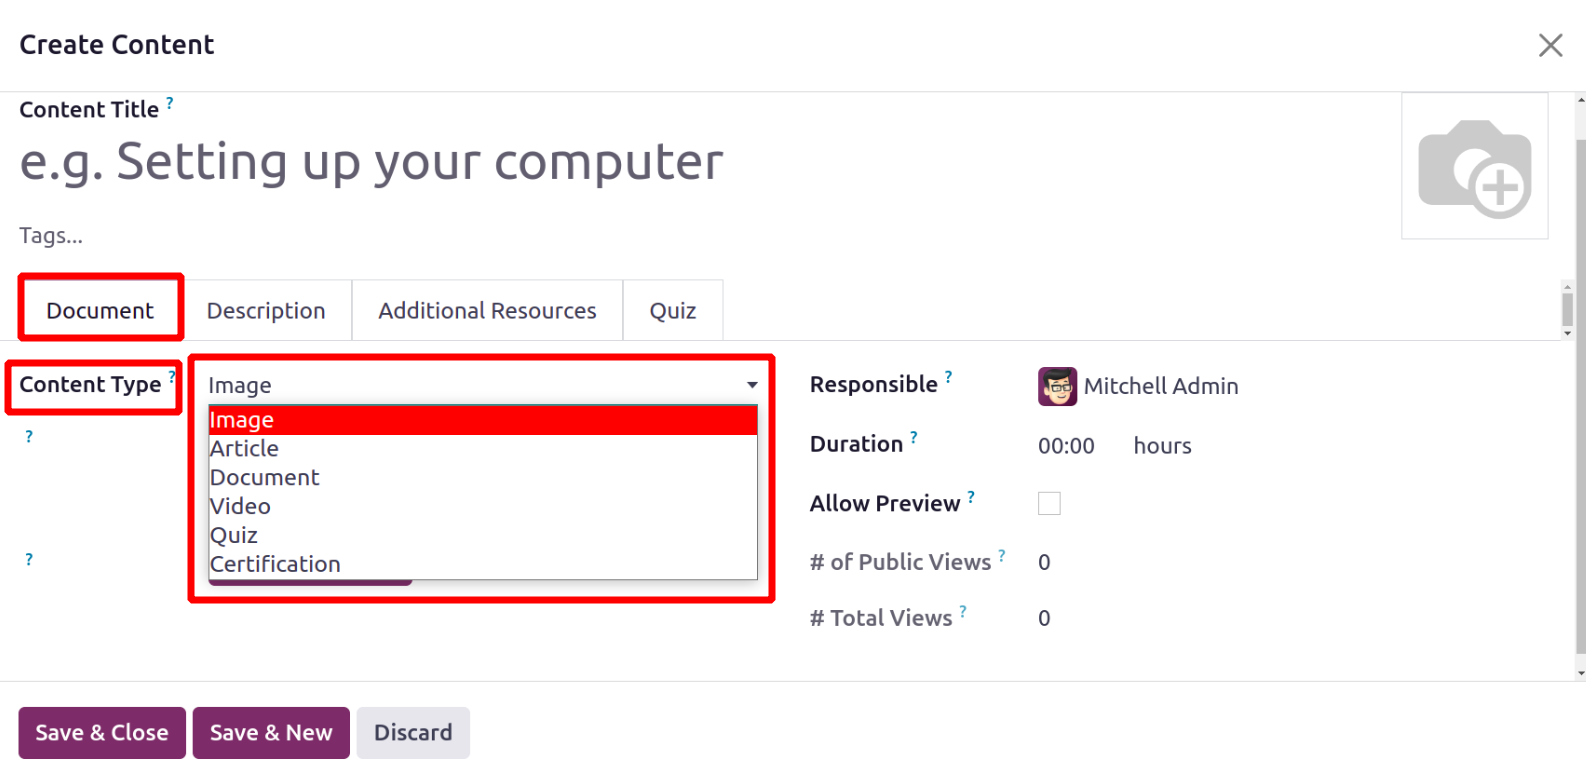This screenshot has width=1586, height=781.
Task: Click Mitchell Admin avatar icon
Action: [x=1057, y=387]
